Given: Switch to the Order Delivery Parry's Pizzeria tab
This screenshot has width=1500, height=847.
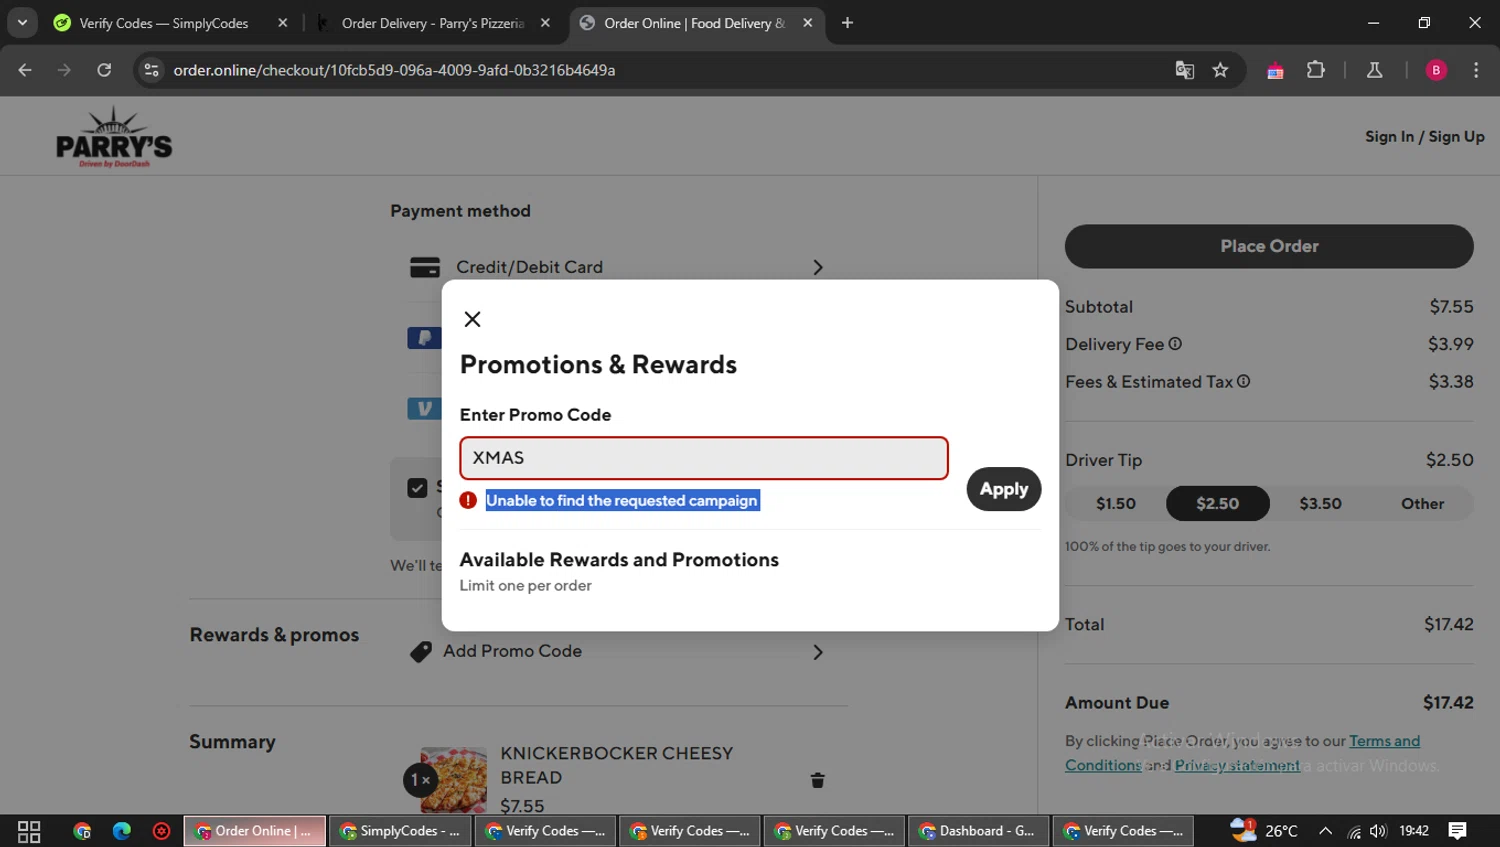Looking at the screenshot, I should [x=432, y=23].
